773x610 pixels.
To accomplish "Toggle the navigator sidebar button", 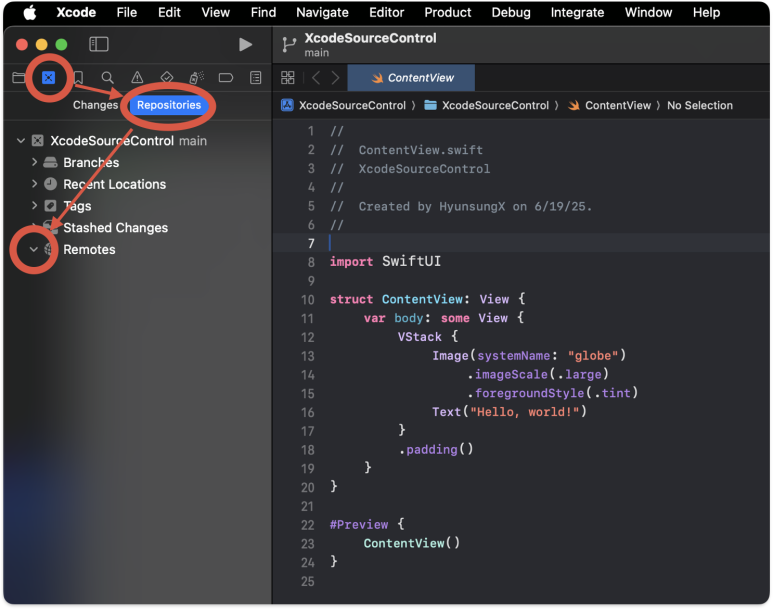I will coord(99,44).
